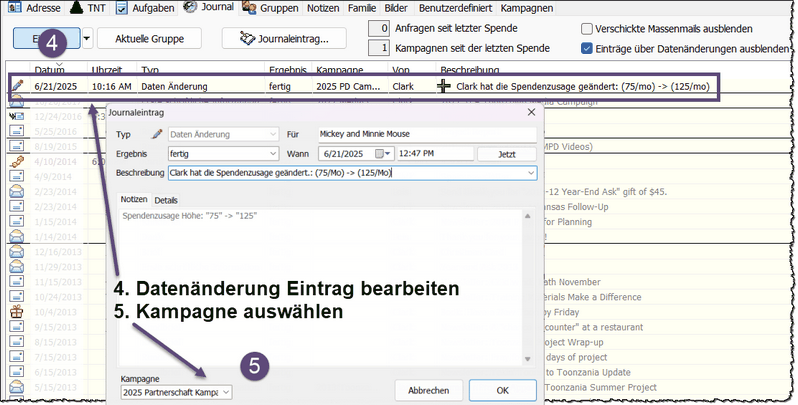Click the letter icon of the 4/9/2014 row

click(17, 177)
